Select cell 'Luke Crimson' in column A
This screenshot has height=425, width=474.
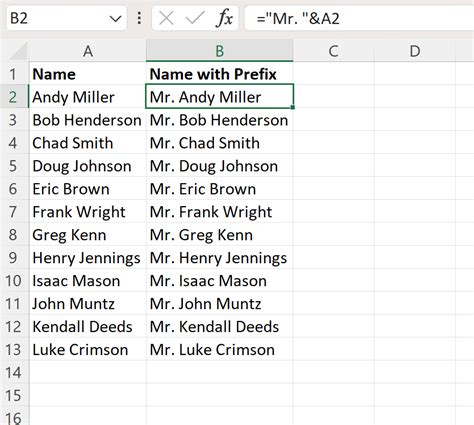pos(88,350)
